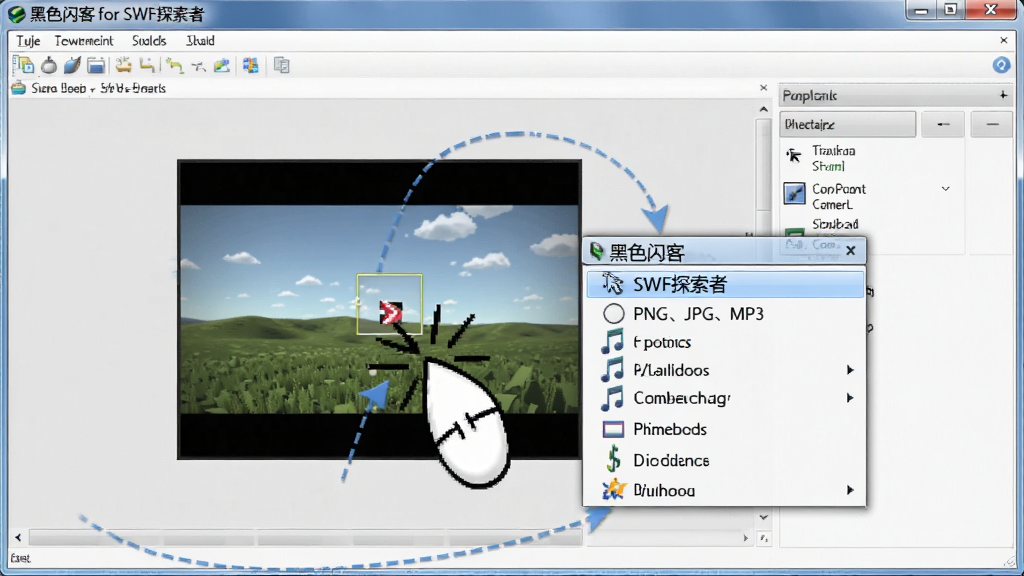Choose the Phimebods menu entry
This screenshot has height=576, width=1024.
pos(726,429)
